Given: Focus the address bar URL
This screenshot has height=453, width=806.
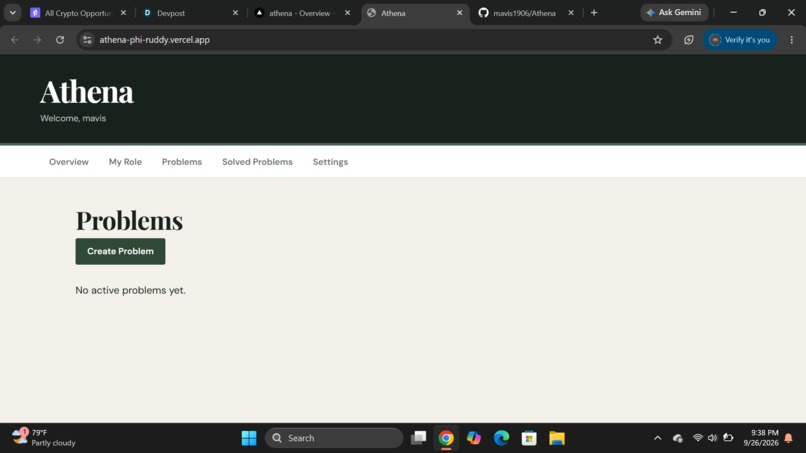Looking at the screenshot, I should 155,40.
